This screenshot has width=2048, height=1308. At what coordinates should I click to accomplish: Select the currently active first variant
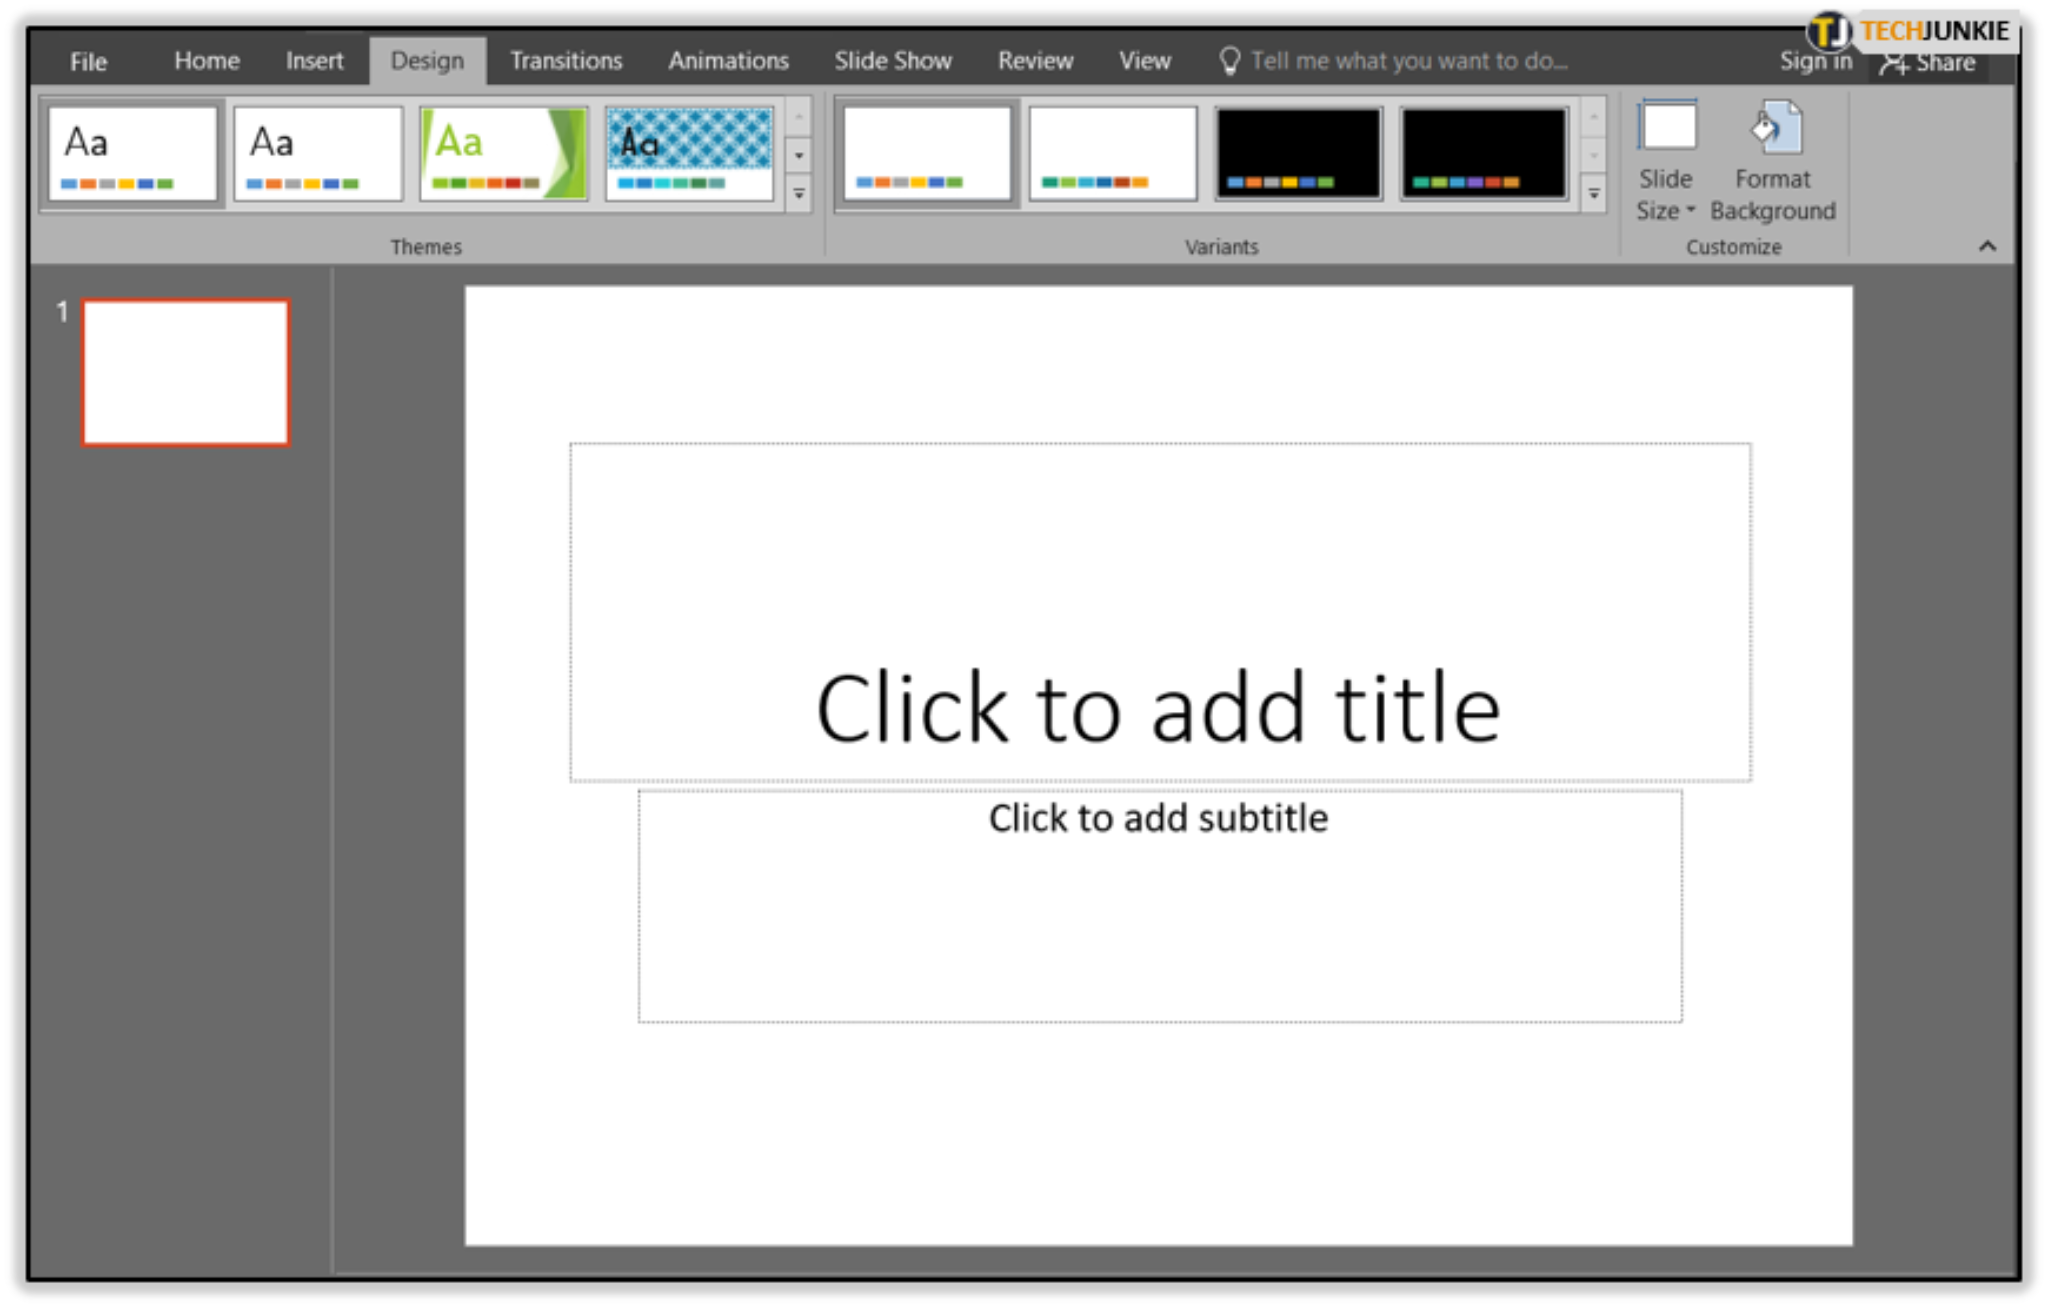[925, 152]
